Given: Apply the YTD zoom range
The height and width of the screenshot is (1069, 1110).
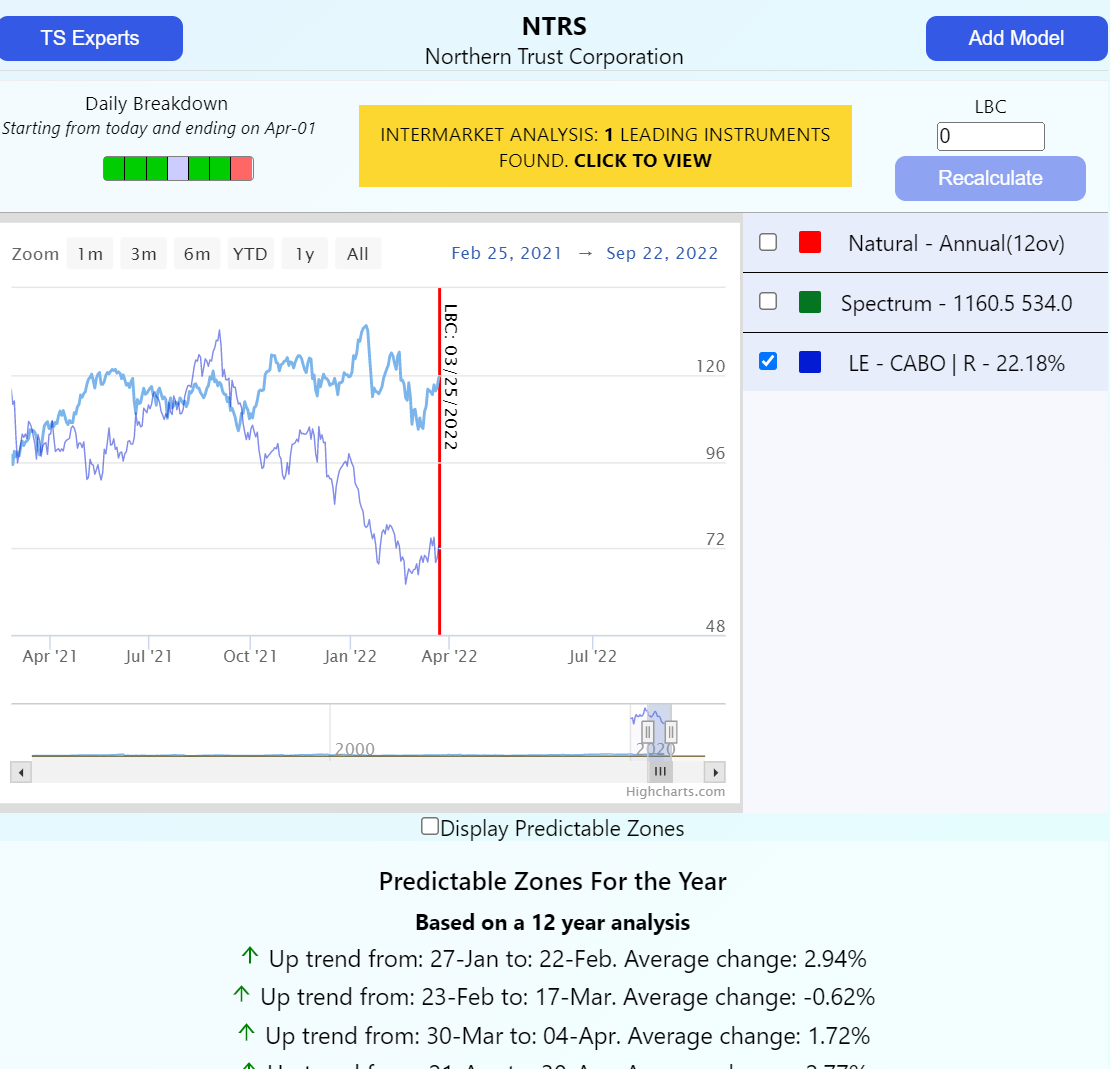Looking at the screenshot, I should coord(250,253).
